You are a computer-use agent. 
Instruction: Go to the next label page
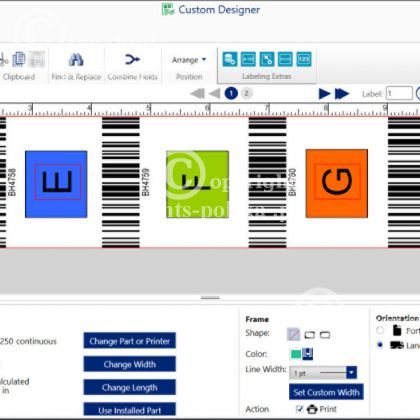pos(324,94)
